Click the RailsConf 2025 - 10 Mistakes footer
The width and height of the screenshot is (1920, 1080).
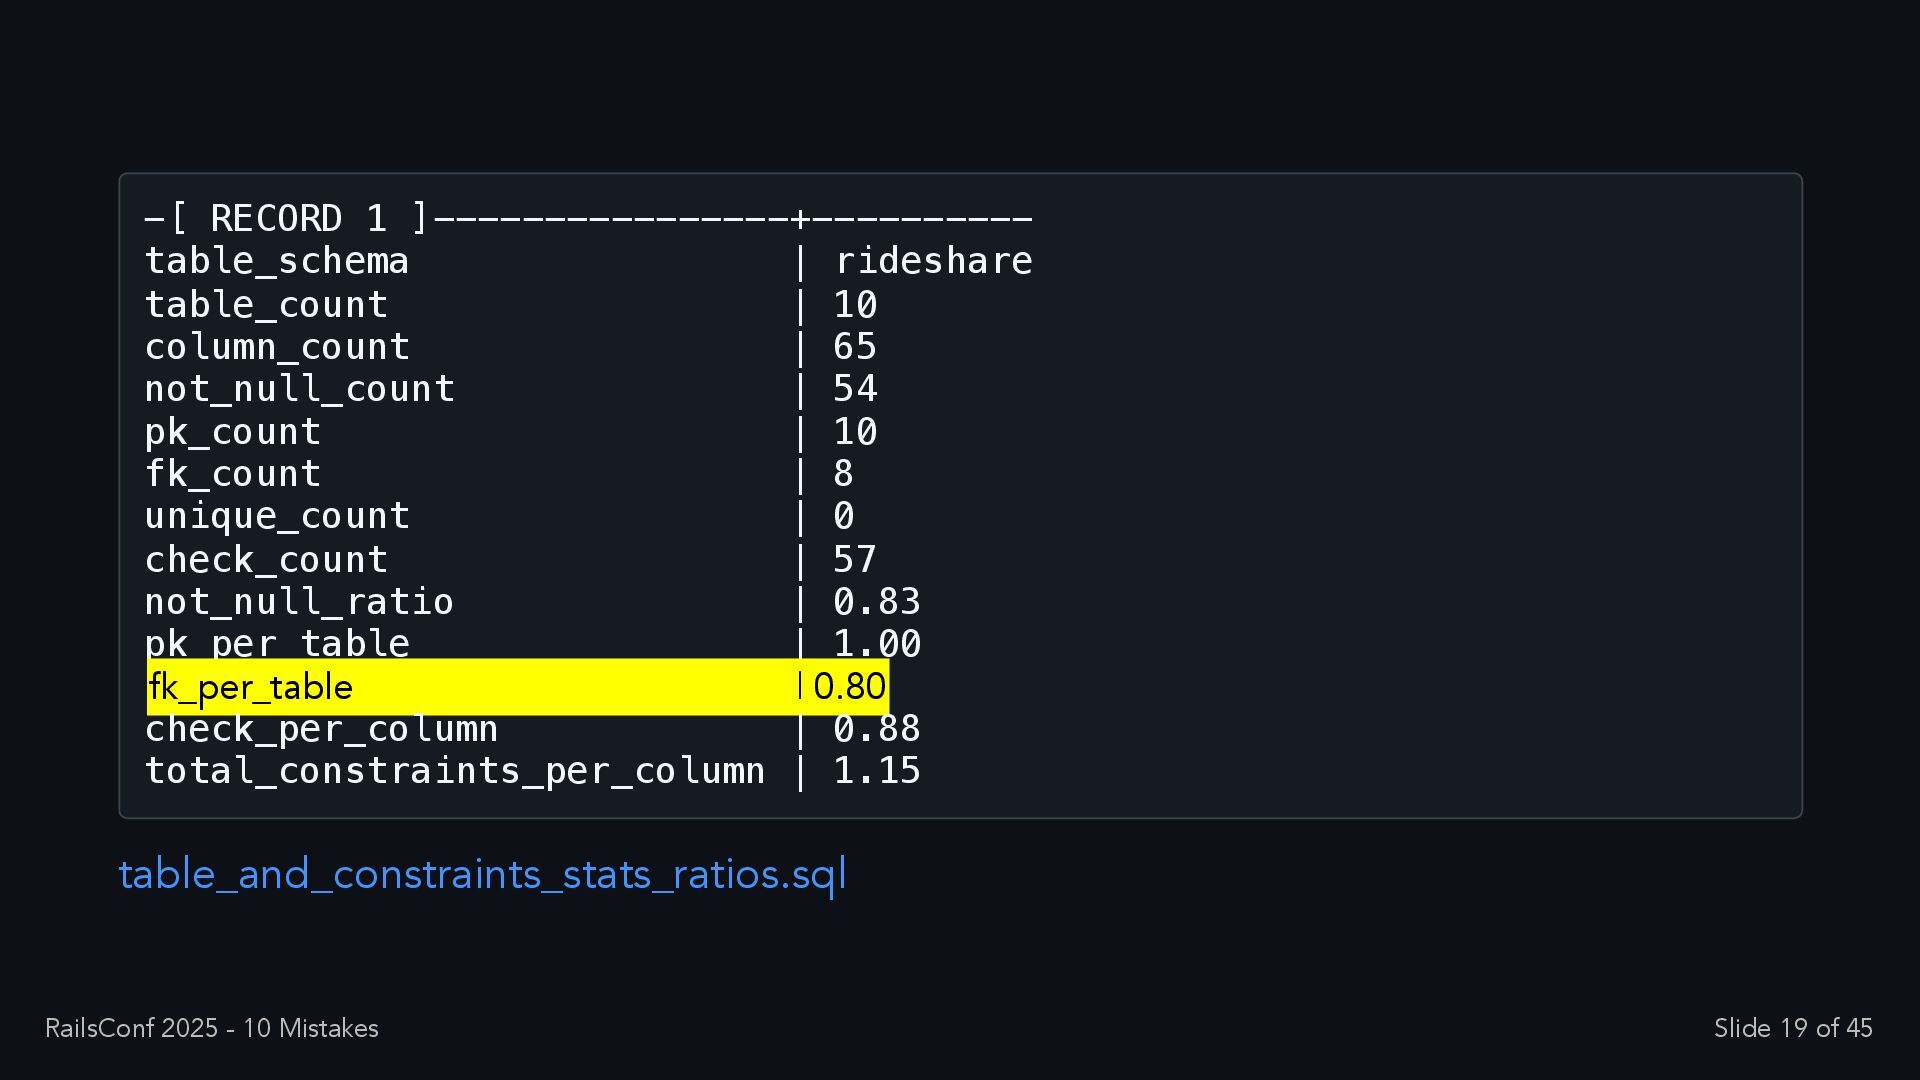[x=212, y=1028]
